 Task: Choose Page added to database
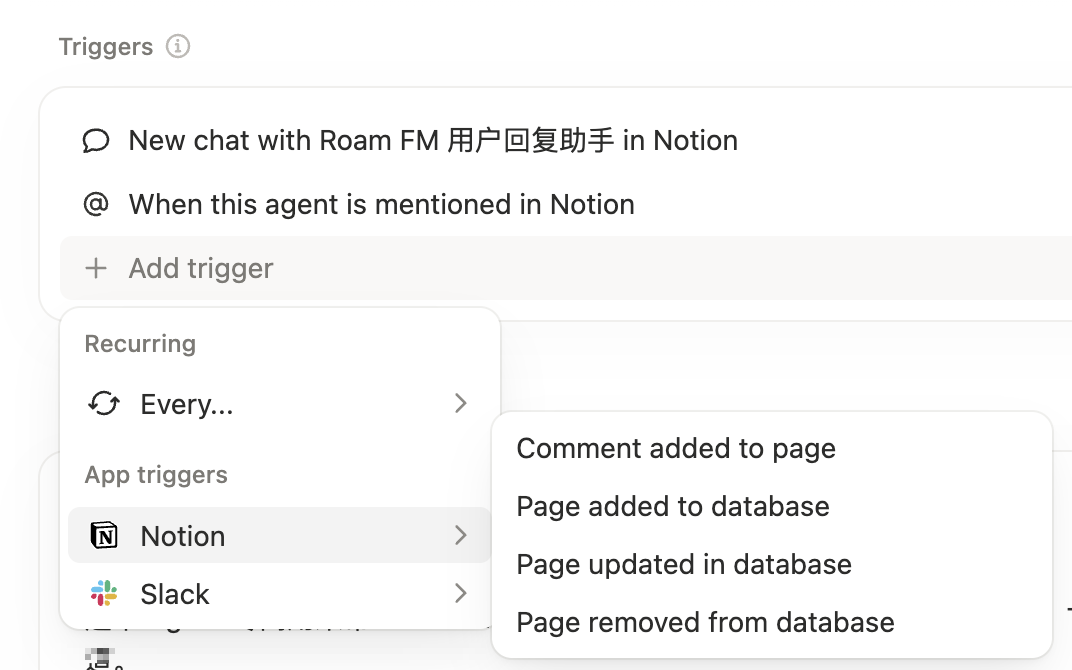coord(672,506)
